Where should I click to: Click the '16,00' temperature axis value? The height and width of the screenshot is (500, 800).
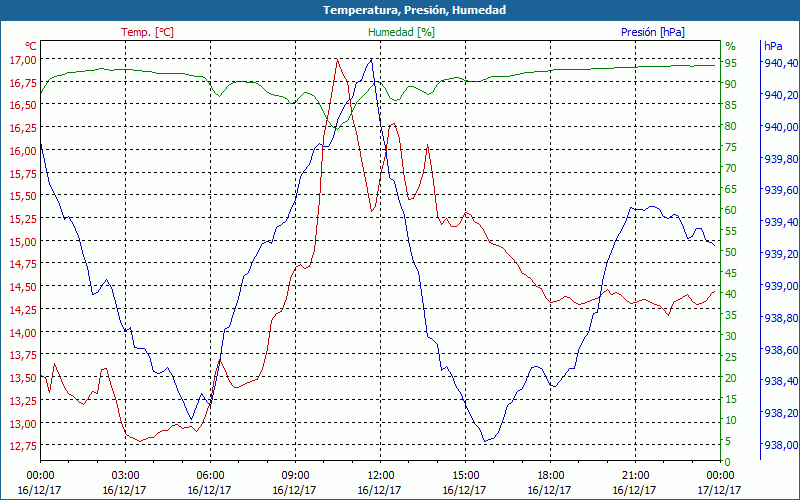tap(23, 151)
